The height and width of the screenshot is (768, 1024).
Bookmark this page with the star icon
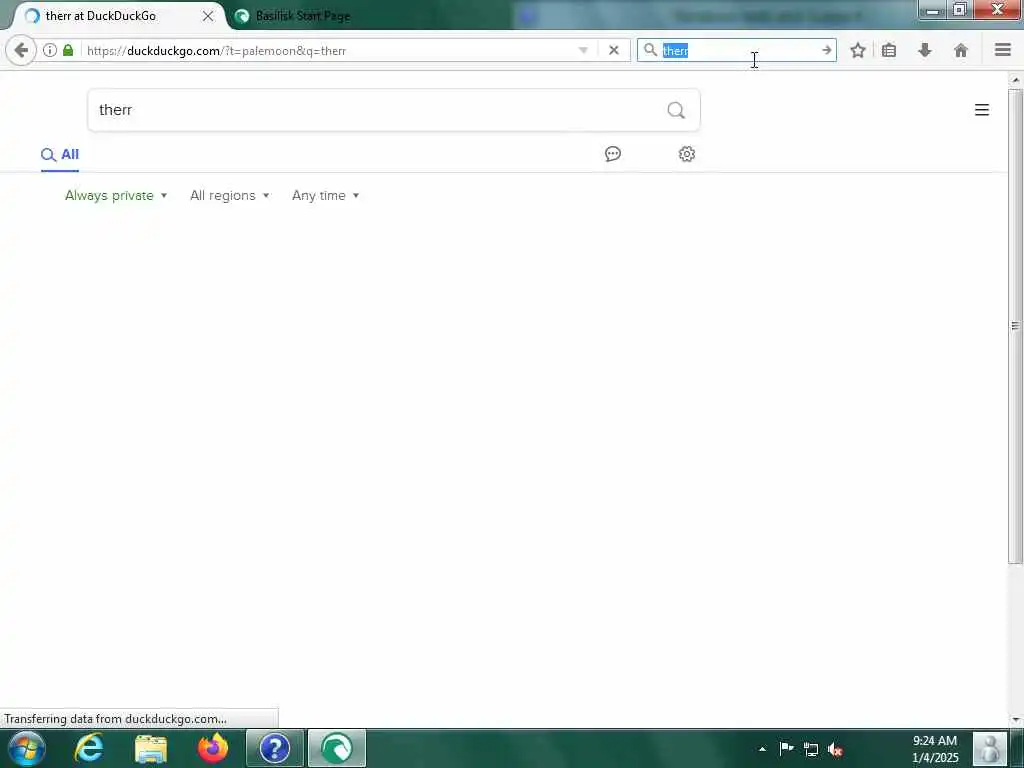click(857, 50)
